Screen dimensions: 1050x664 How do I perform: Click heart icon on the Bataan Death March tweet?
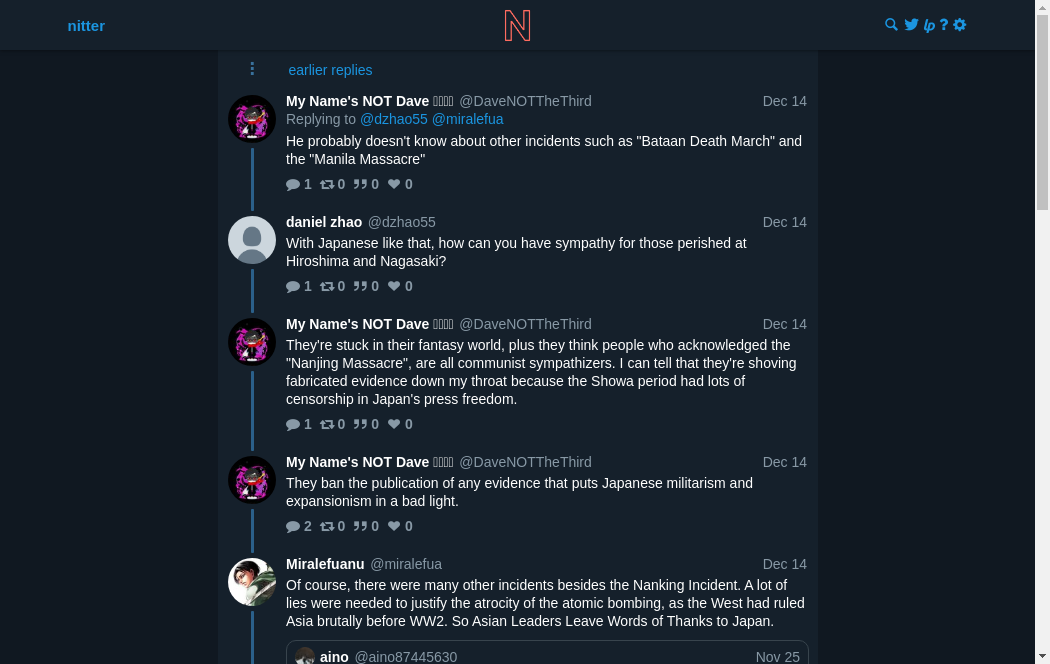coord(394,185)
